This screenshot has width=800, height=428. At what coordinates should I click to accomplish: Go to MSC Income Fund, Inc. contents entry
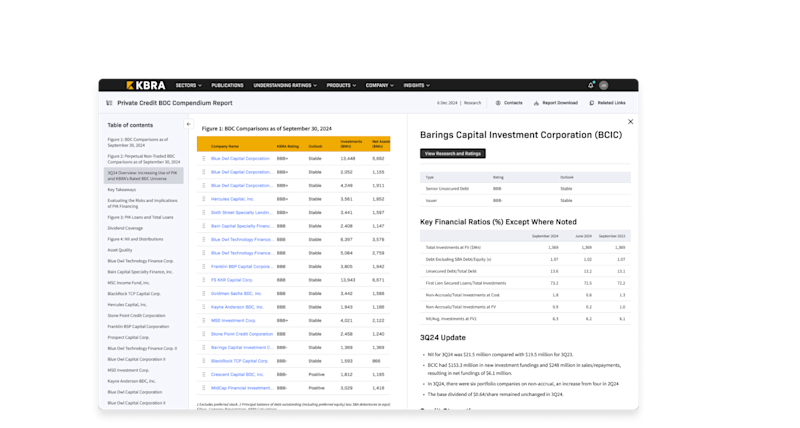pyautogui.click(x=129, y=283)
